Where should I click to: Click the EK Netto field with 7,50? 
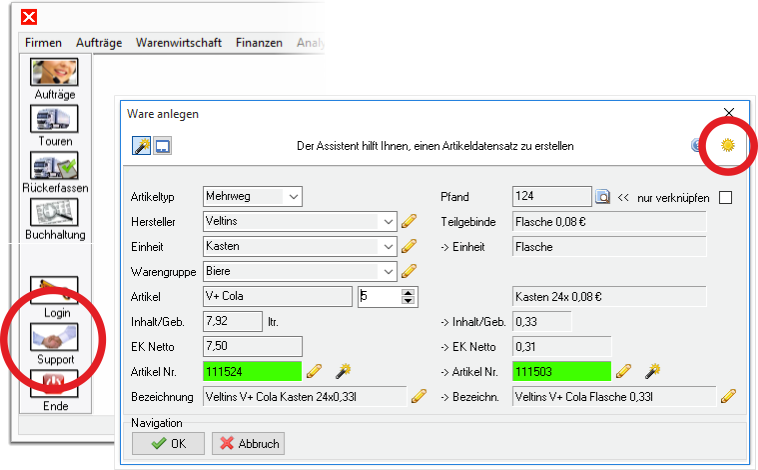pos(253,347)
